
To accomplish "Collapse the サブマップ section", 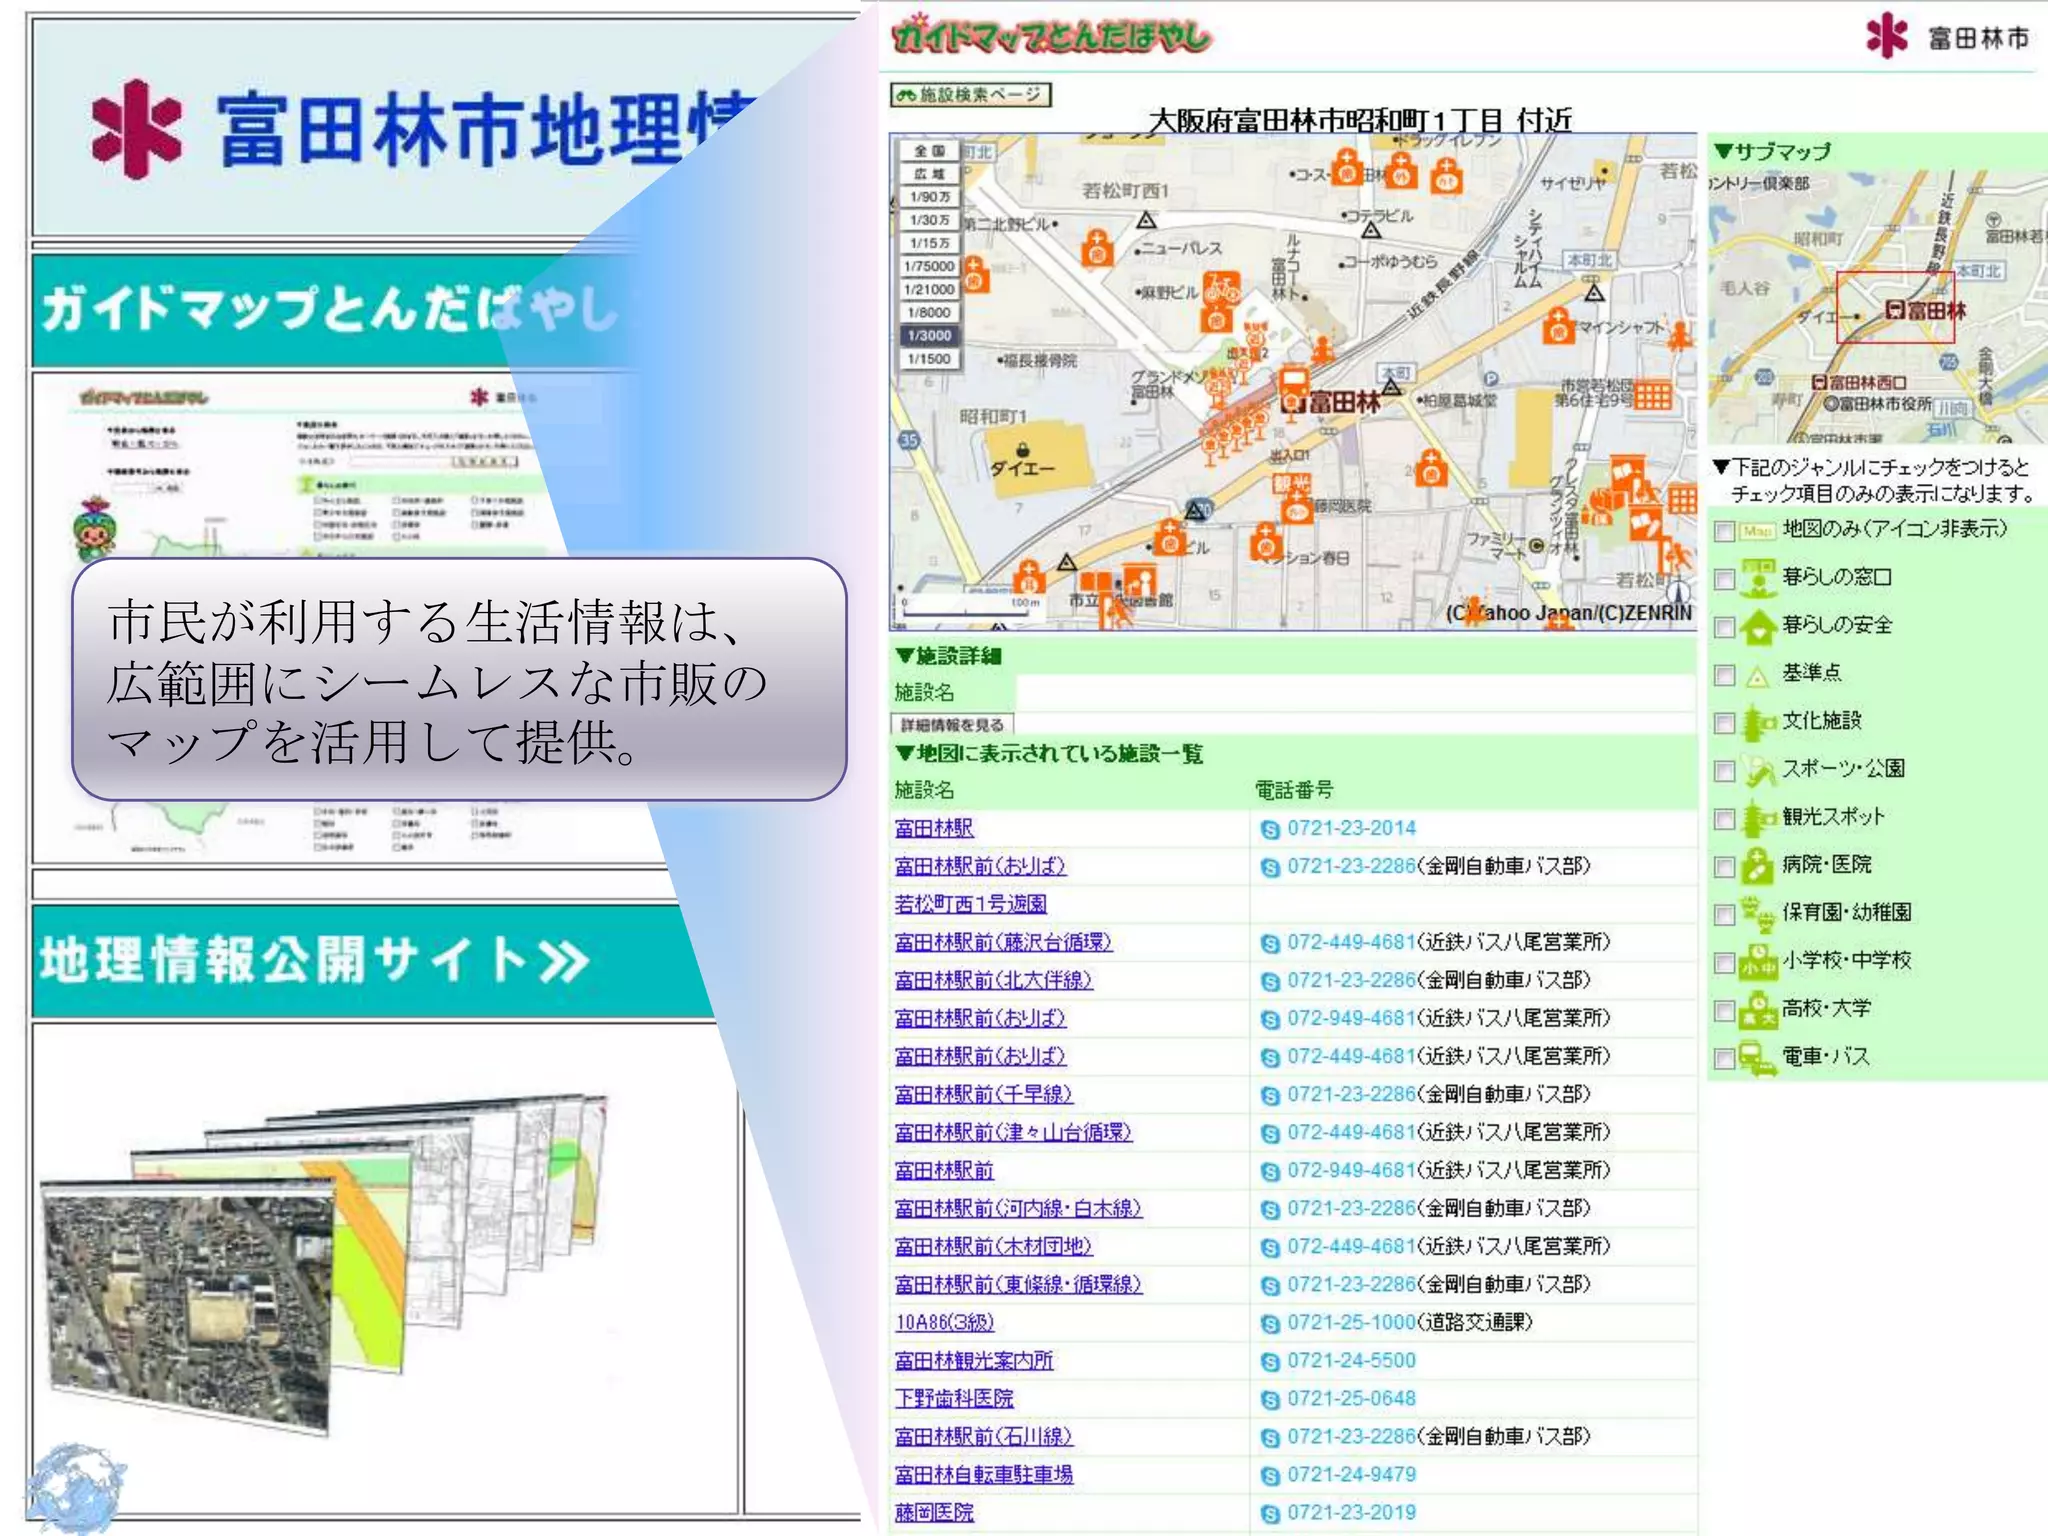I will 1772,152.
